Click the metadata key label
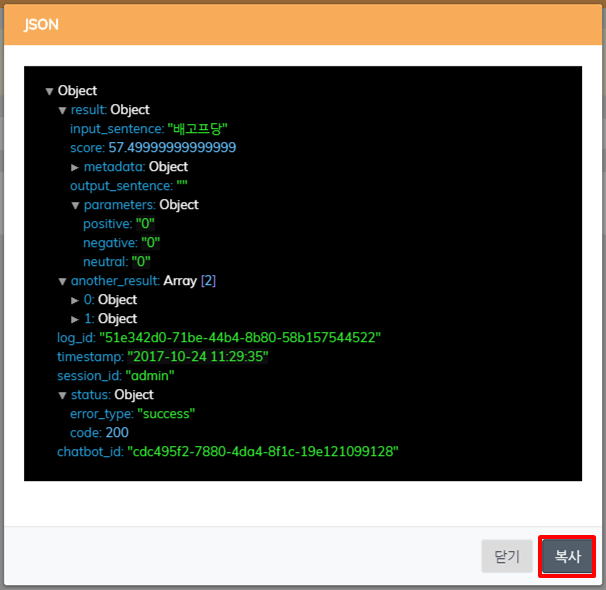Screen dimensions: 606x590 point(114,167)
